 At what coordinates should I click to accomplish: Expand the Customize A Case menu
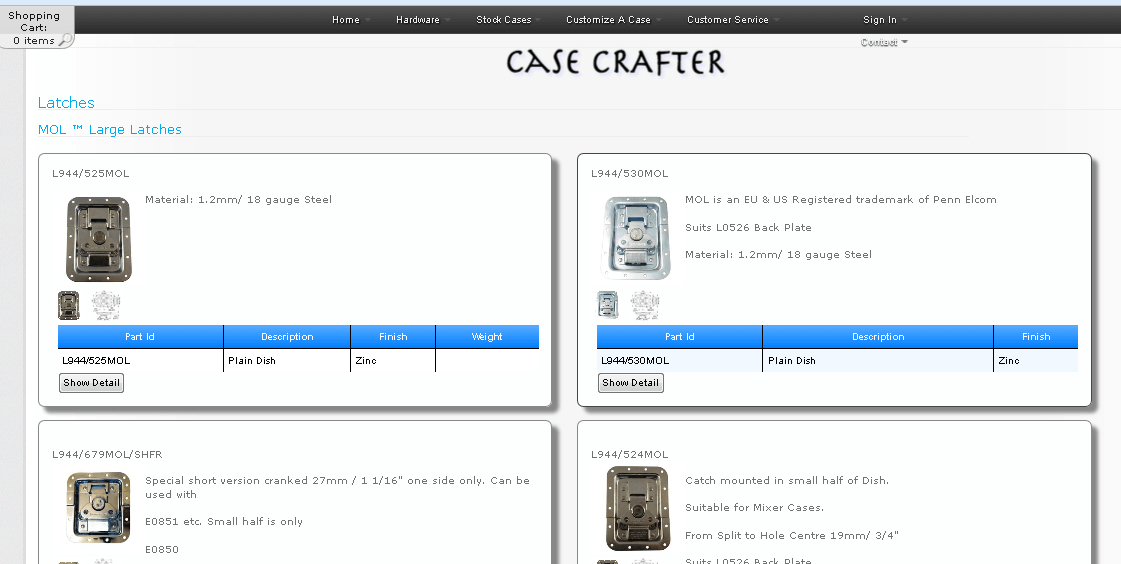[x=613, y=20]
